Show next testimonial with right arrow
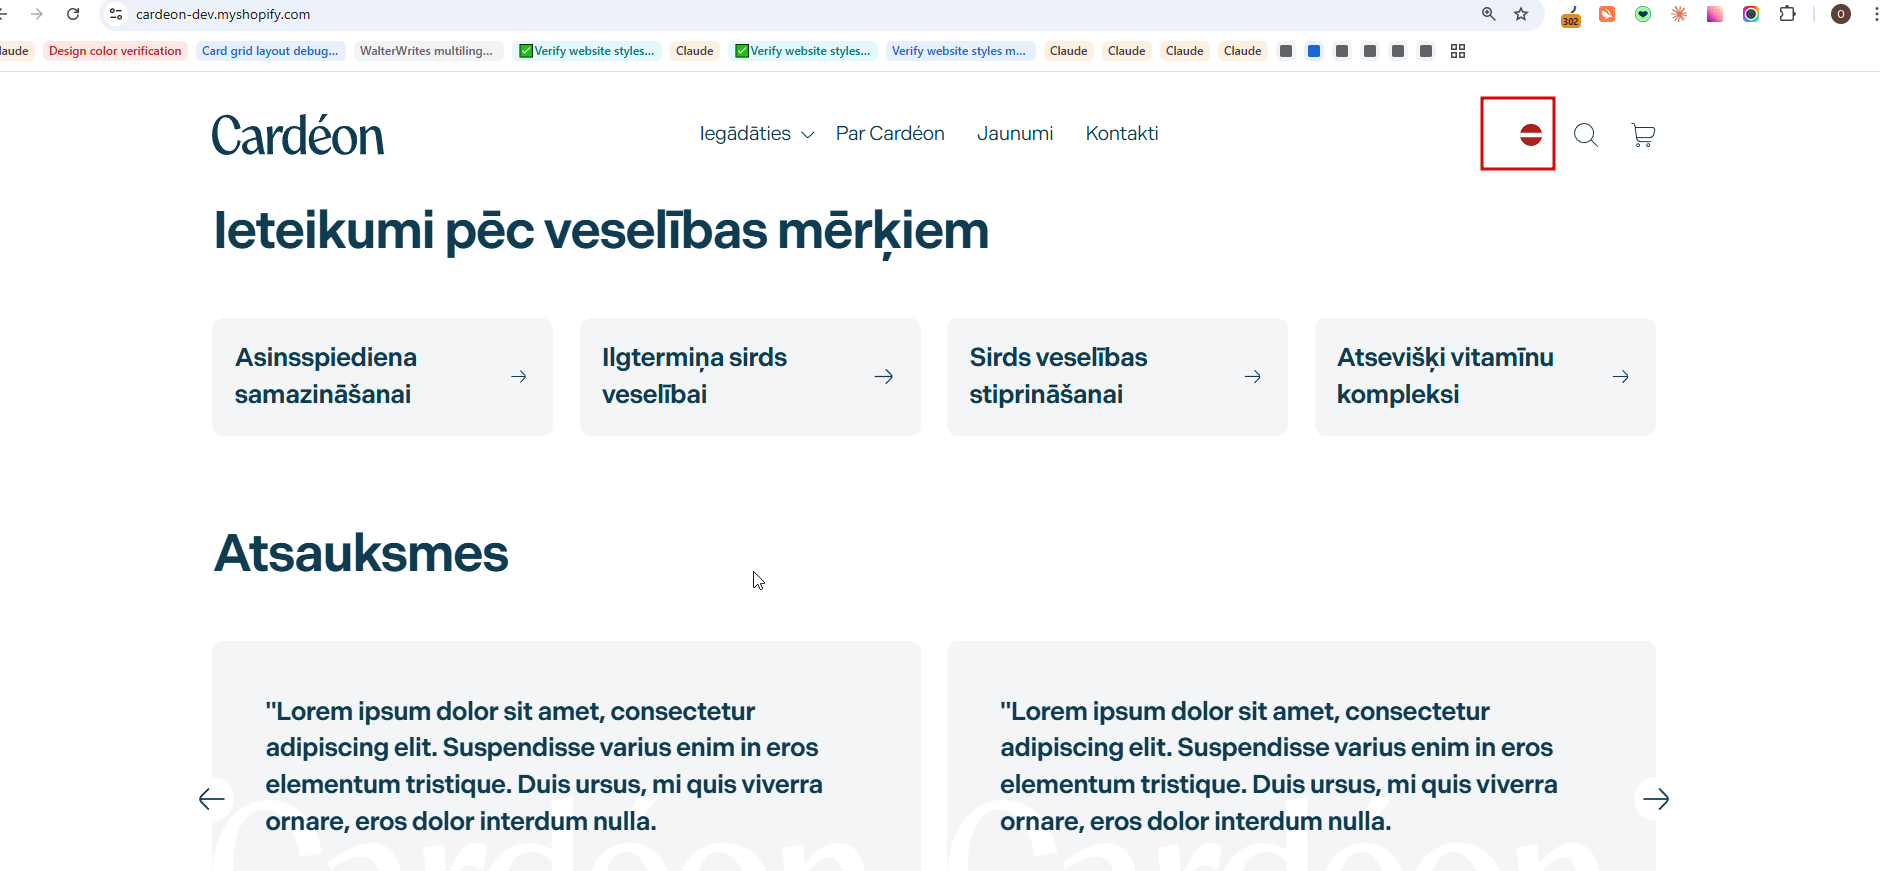 [1656, 799]
